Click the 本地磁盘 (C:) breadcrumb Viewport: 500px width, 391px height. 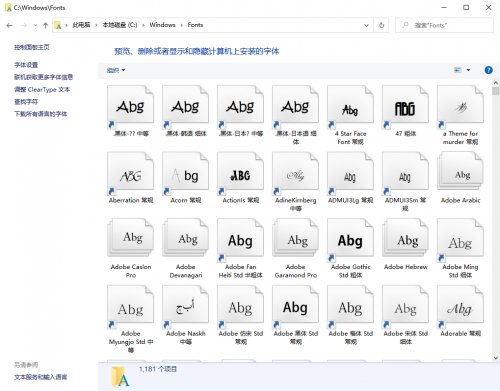[120, 25]
